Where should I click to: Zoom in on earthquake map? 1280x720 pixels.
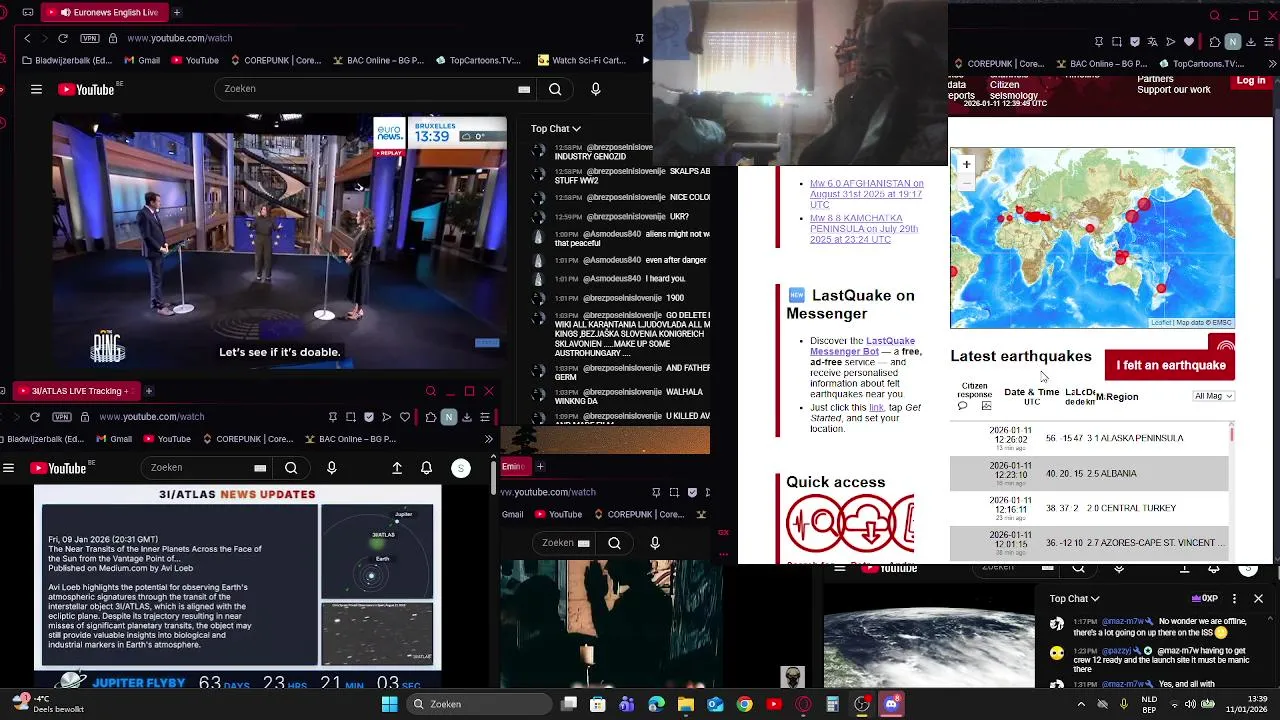click(966, 164)
